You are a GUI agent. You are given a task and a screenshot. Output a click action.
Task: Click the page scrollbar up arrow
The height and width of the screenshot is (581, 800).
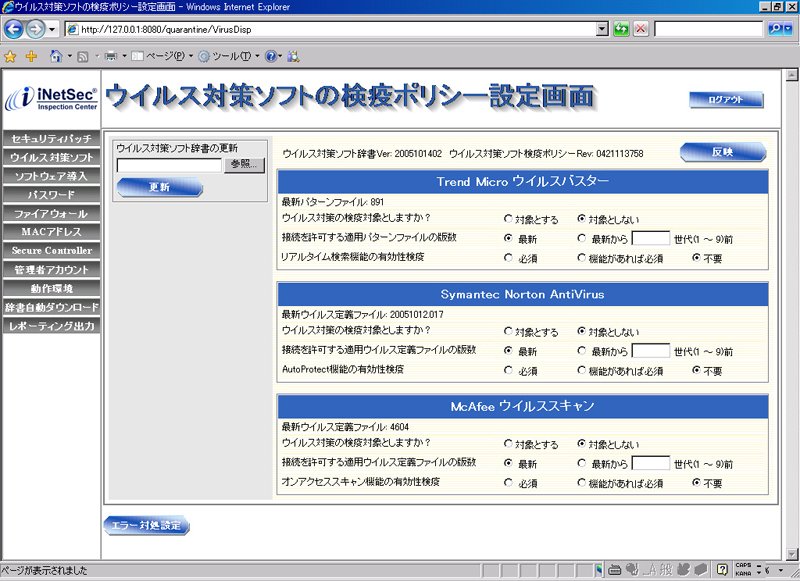click(791, 76)
